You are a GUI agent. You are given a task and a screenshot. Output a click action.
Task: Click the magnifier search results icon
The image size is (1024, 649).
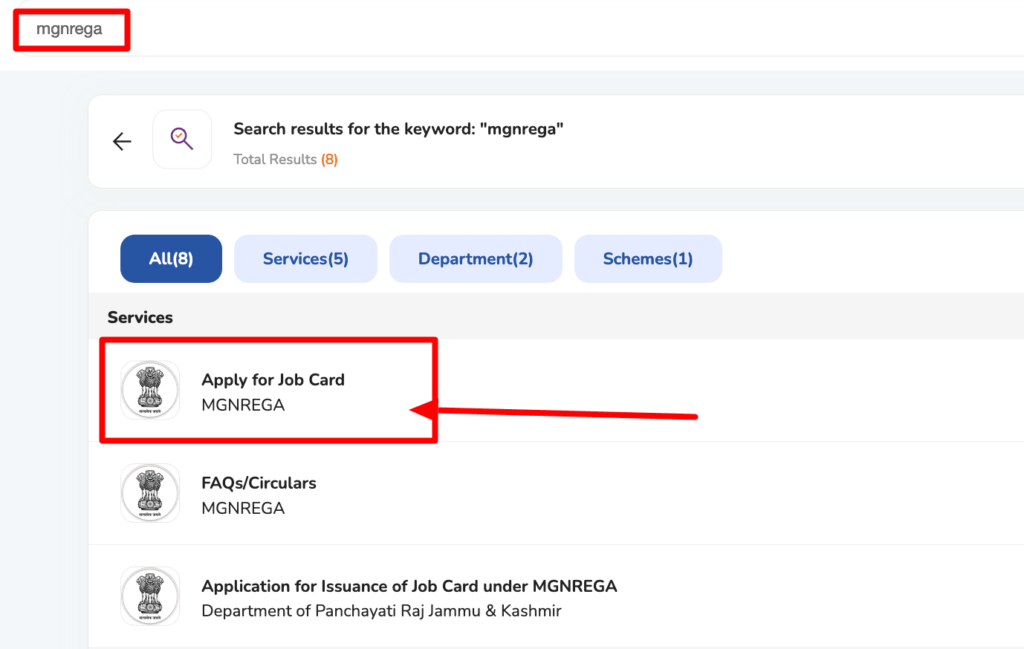pyautogui.click(x=182, y=139)
